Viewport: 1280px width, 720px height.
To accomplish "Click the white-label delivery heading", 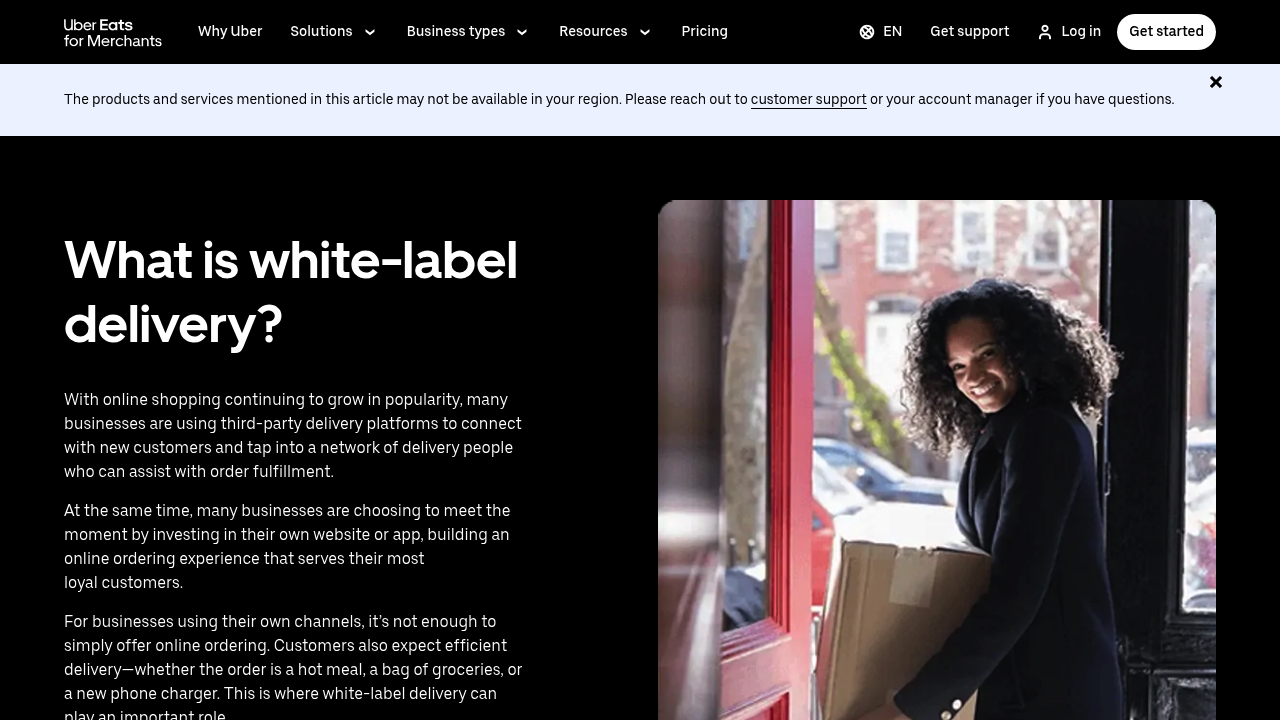I will pos(291,292).
